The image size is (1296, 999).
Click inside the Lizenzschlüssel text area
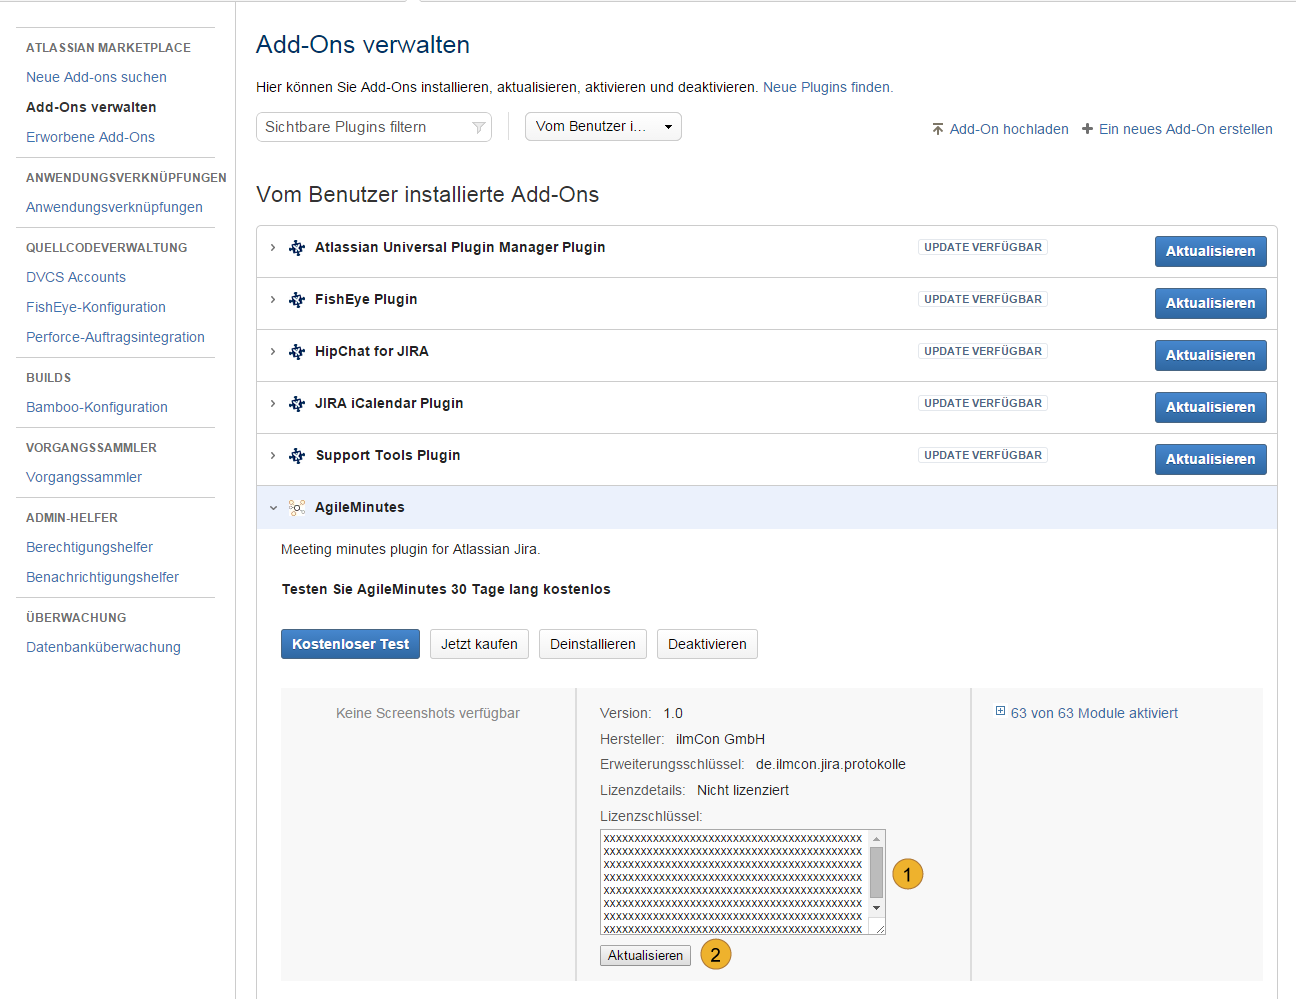click(734, 882)
